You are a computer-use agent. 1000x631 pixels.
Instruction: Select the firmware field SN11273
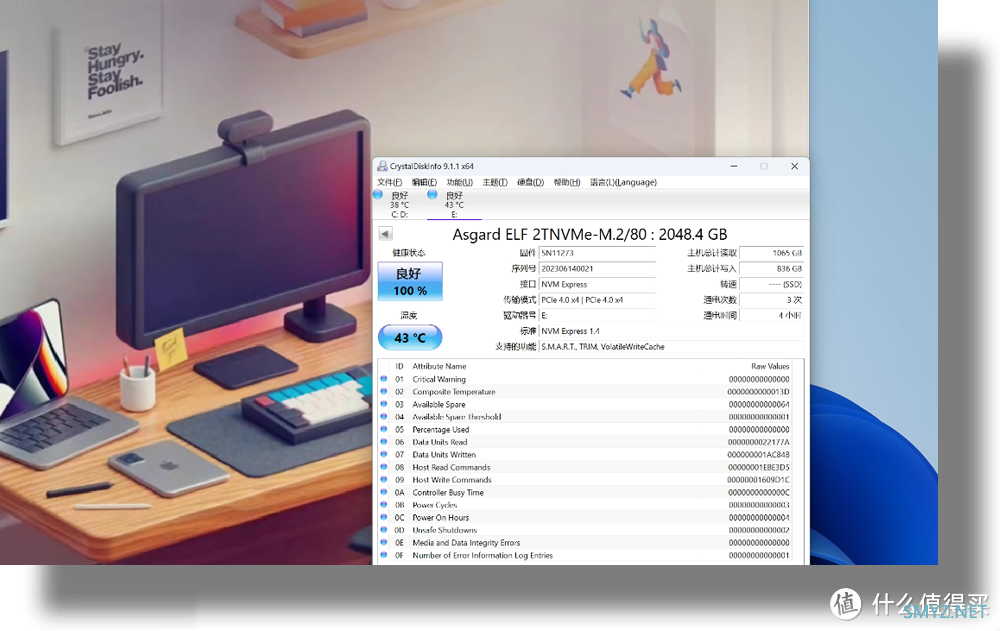pos(597,253)
